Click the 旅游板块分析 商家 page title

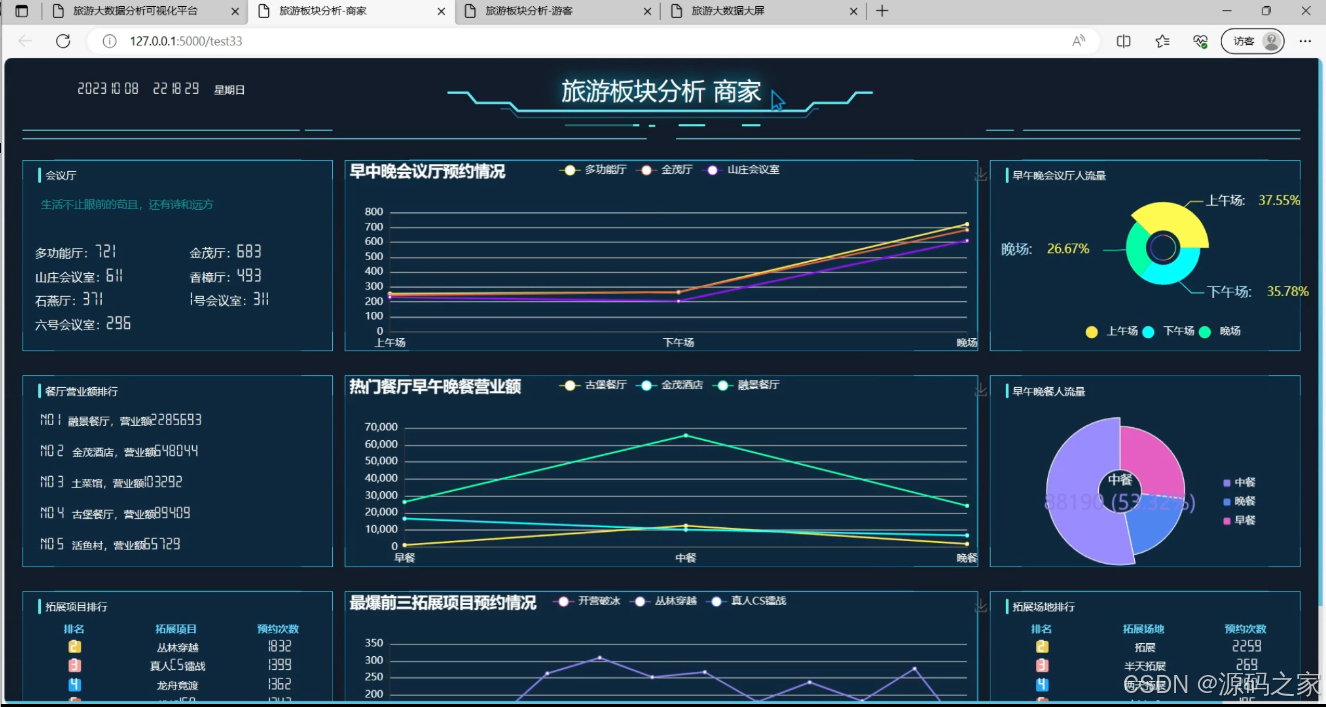pos(661,91)
